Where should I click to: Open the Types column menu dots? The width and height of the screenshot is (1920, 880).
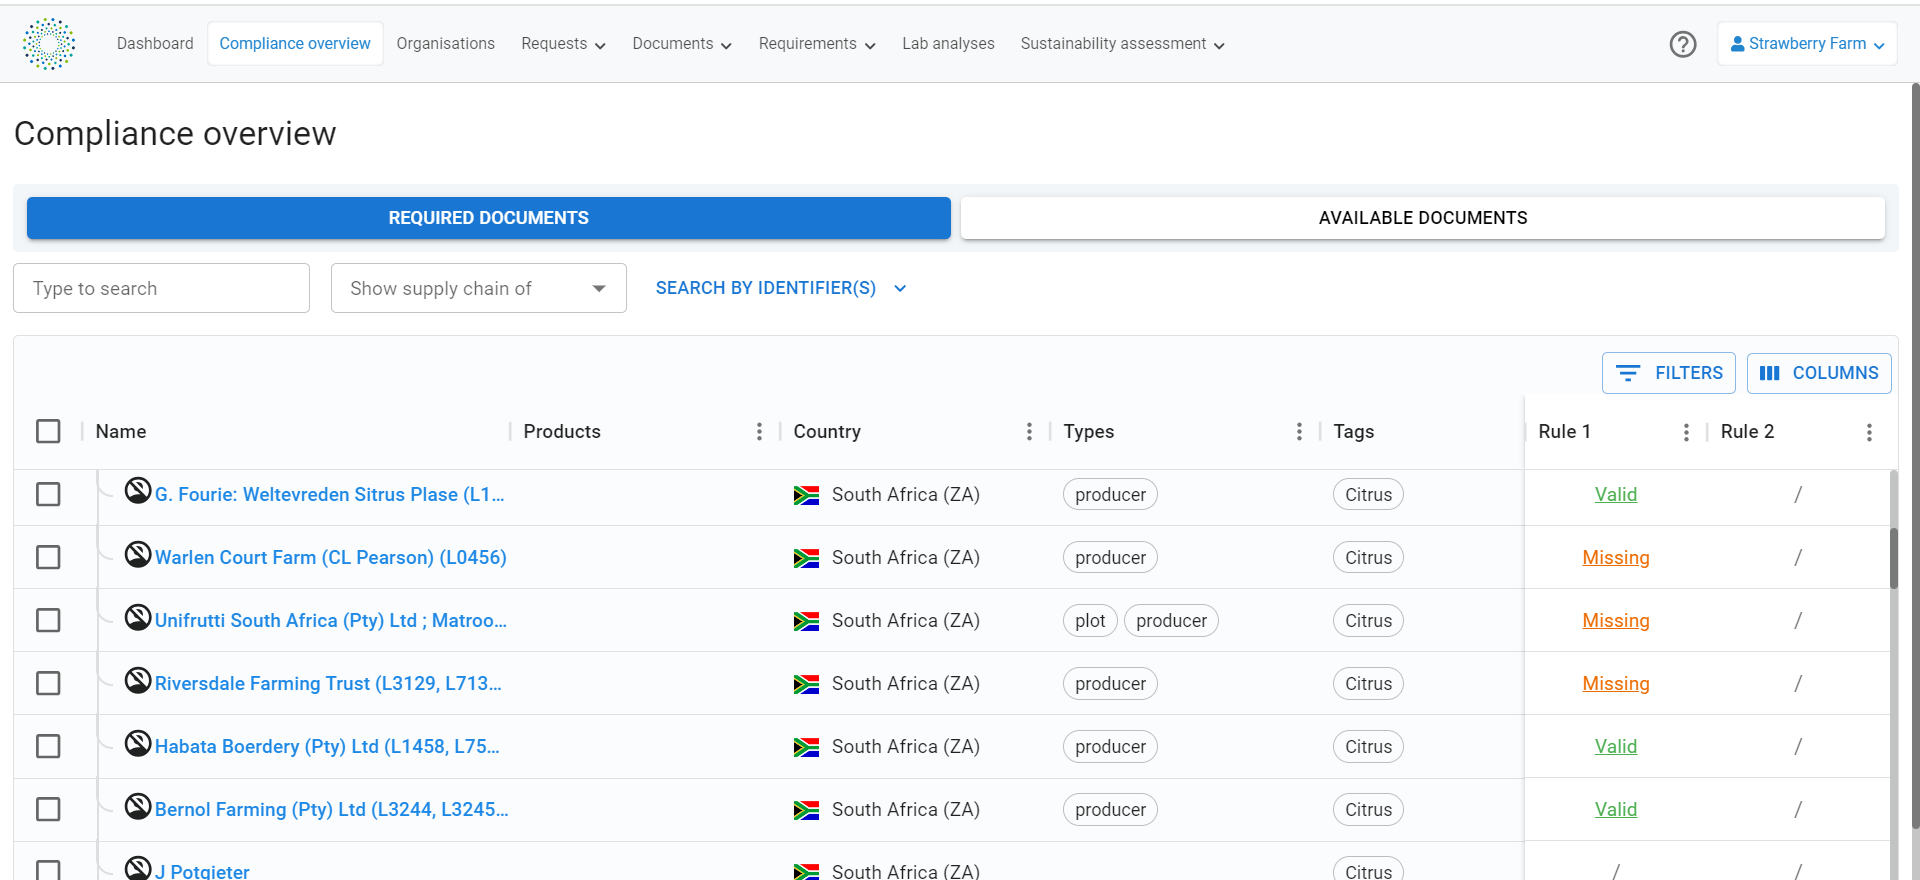[x=1299, y=431]
